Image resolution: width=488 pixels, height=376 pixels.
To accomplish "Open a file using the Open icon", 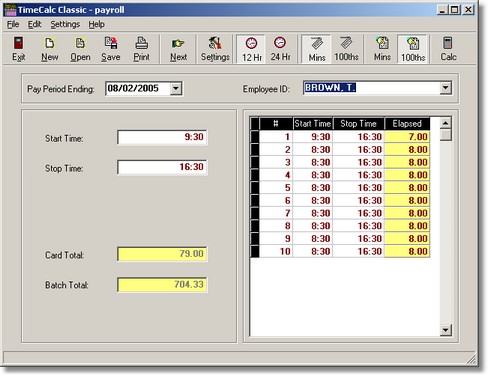I will 80,49.
